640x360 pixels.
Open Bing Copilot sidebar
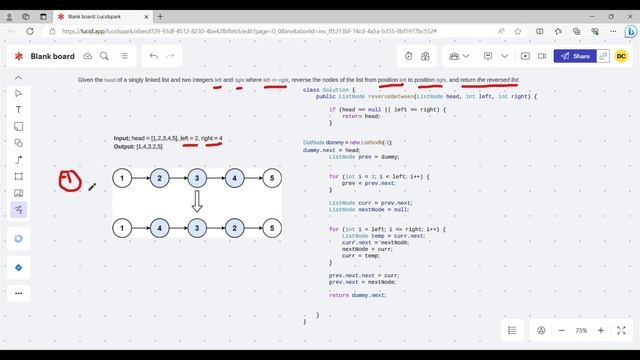(630, 31)
